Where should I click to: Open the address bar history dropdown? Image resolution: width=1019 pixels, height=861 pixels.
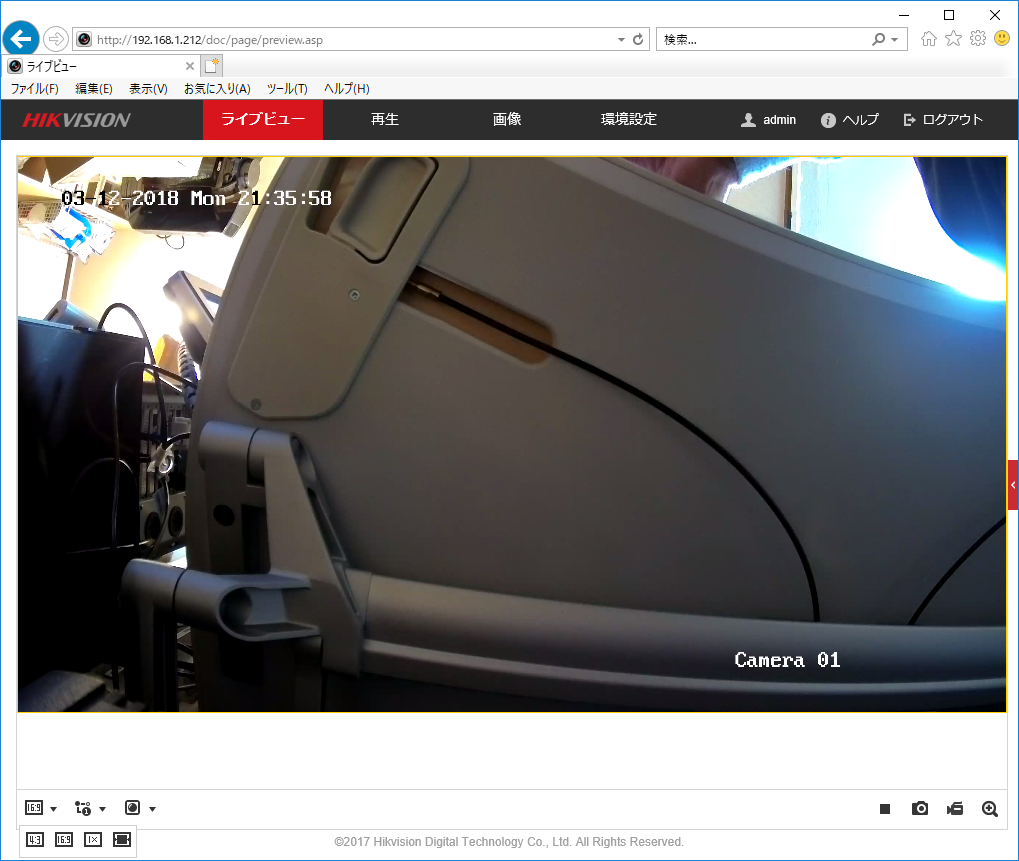(621, 40)
